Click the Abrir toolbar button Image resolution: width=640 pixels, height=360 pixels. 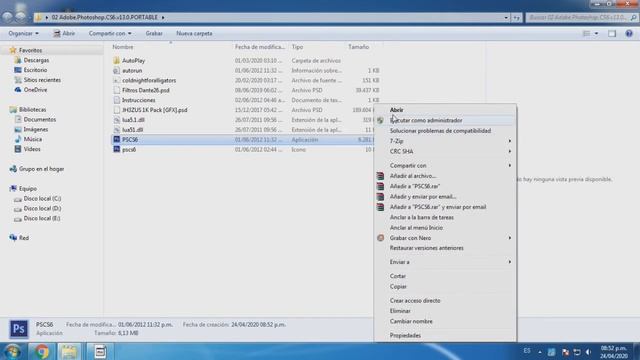pos(64,33)
